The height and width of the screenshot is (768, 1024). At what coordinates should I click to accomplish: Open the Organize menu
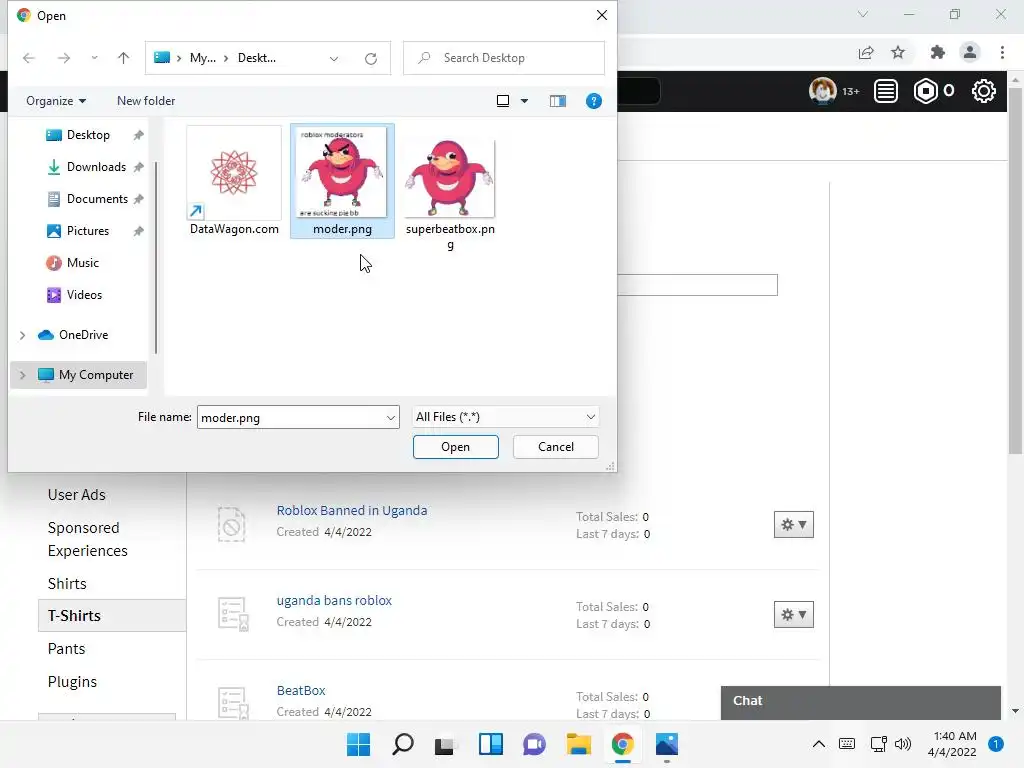tap(56, 101)
